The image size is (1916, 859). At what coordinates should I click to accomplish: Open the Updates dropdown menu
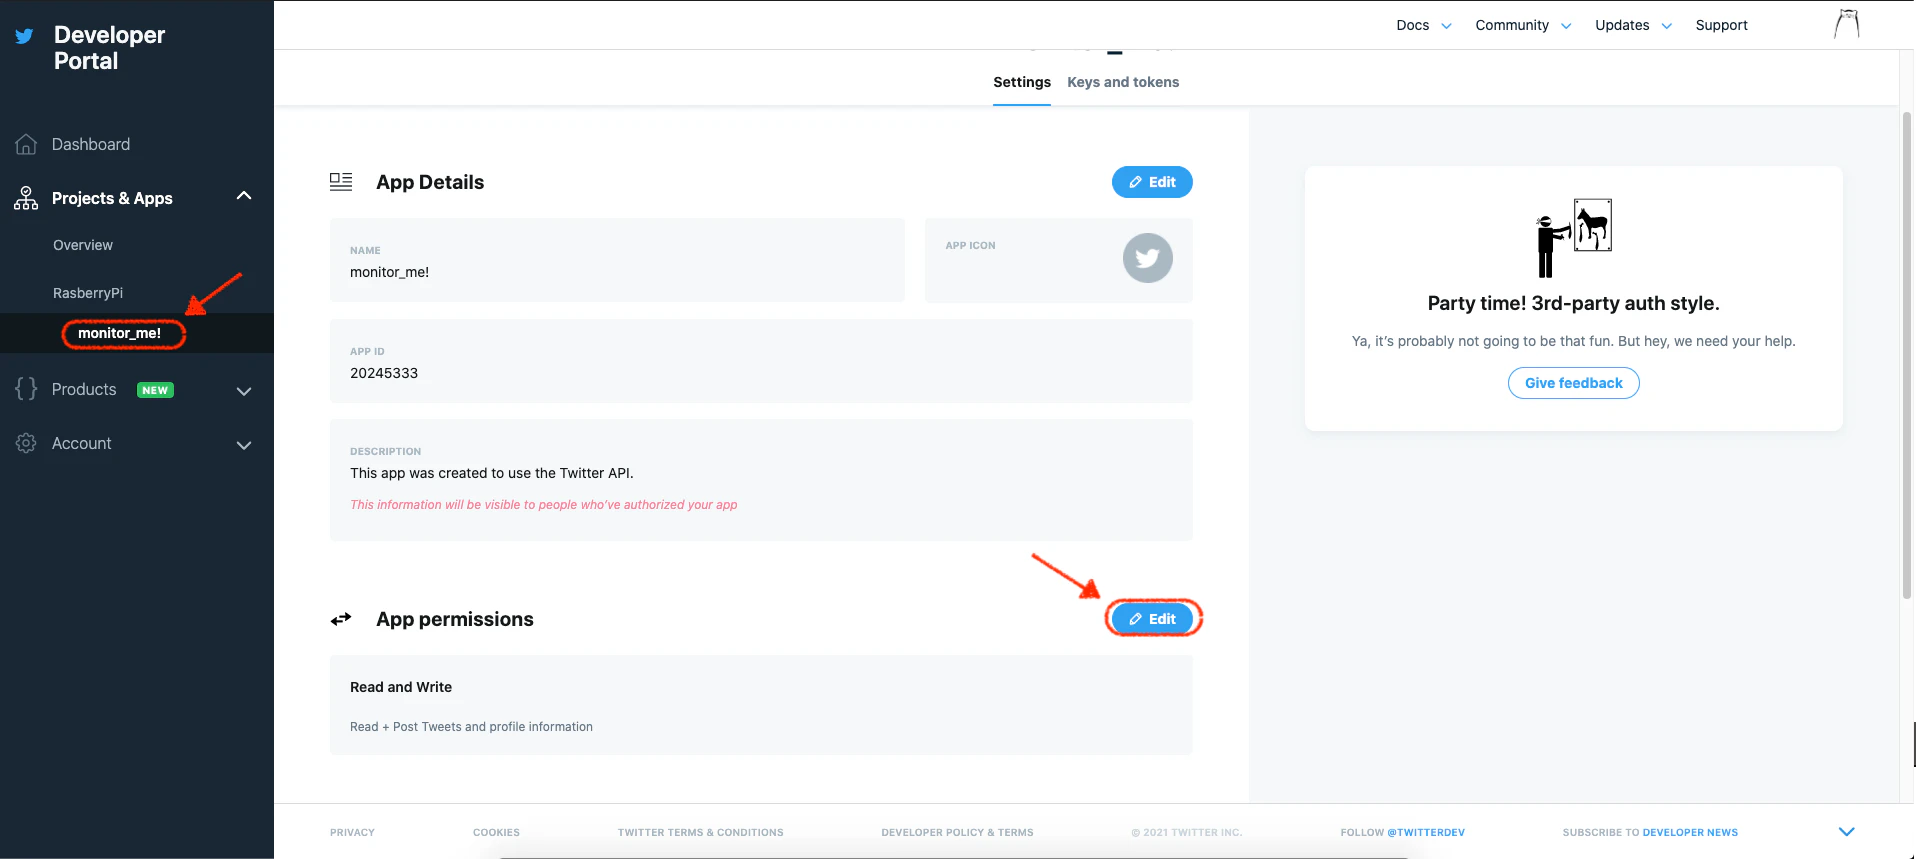[x=1633, y=25]
